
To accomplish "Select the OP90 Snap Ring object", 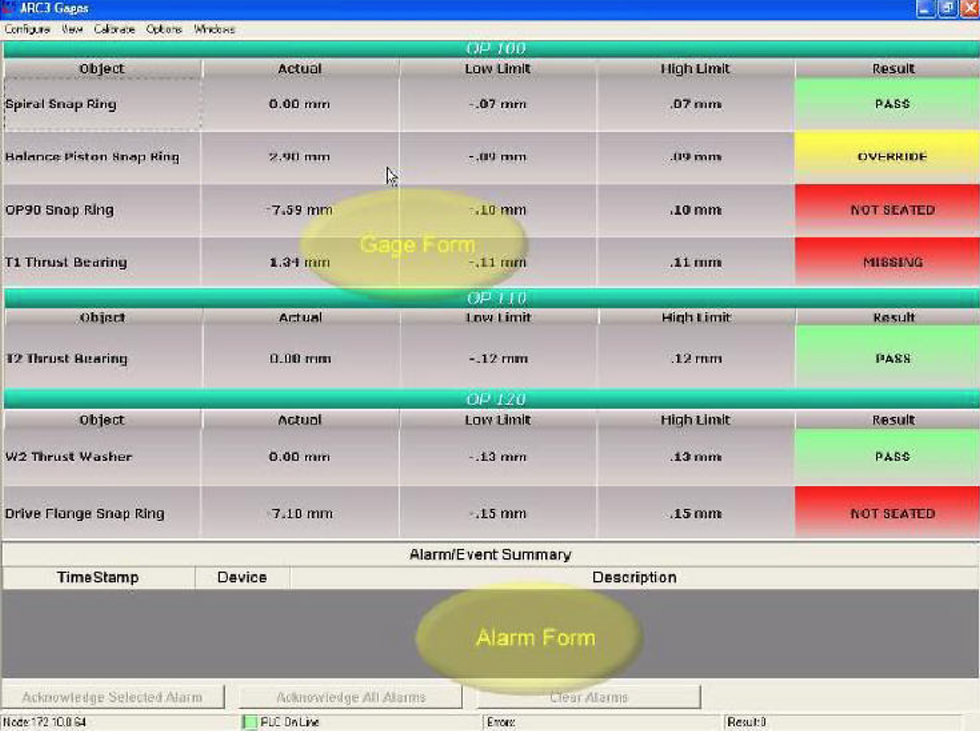I will point(102,210).
